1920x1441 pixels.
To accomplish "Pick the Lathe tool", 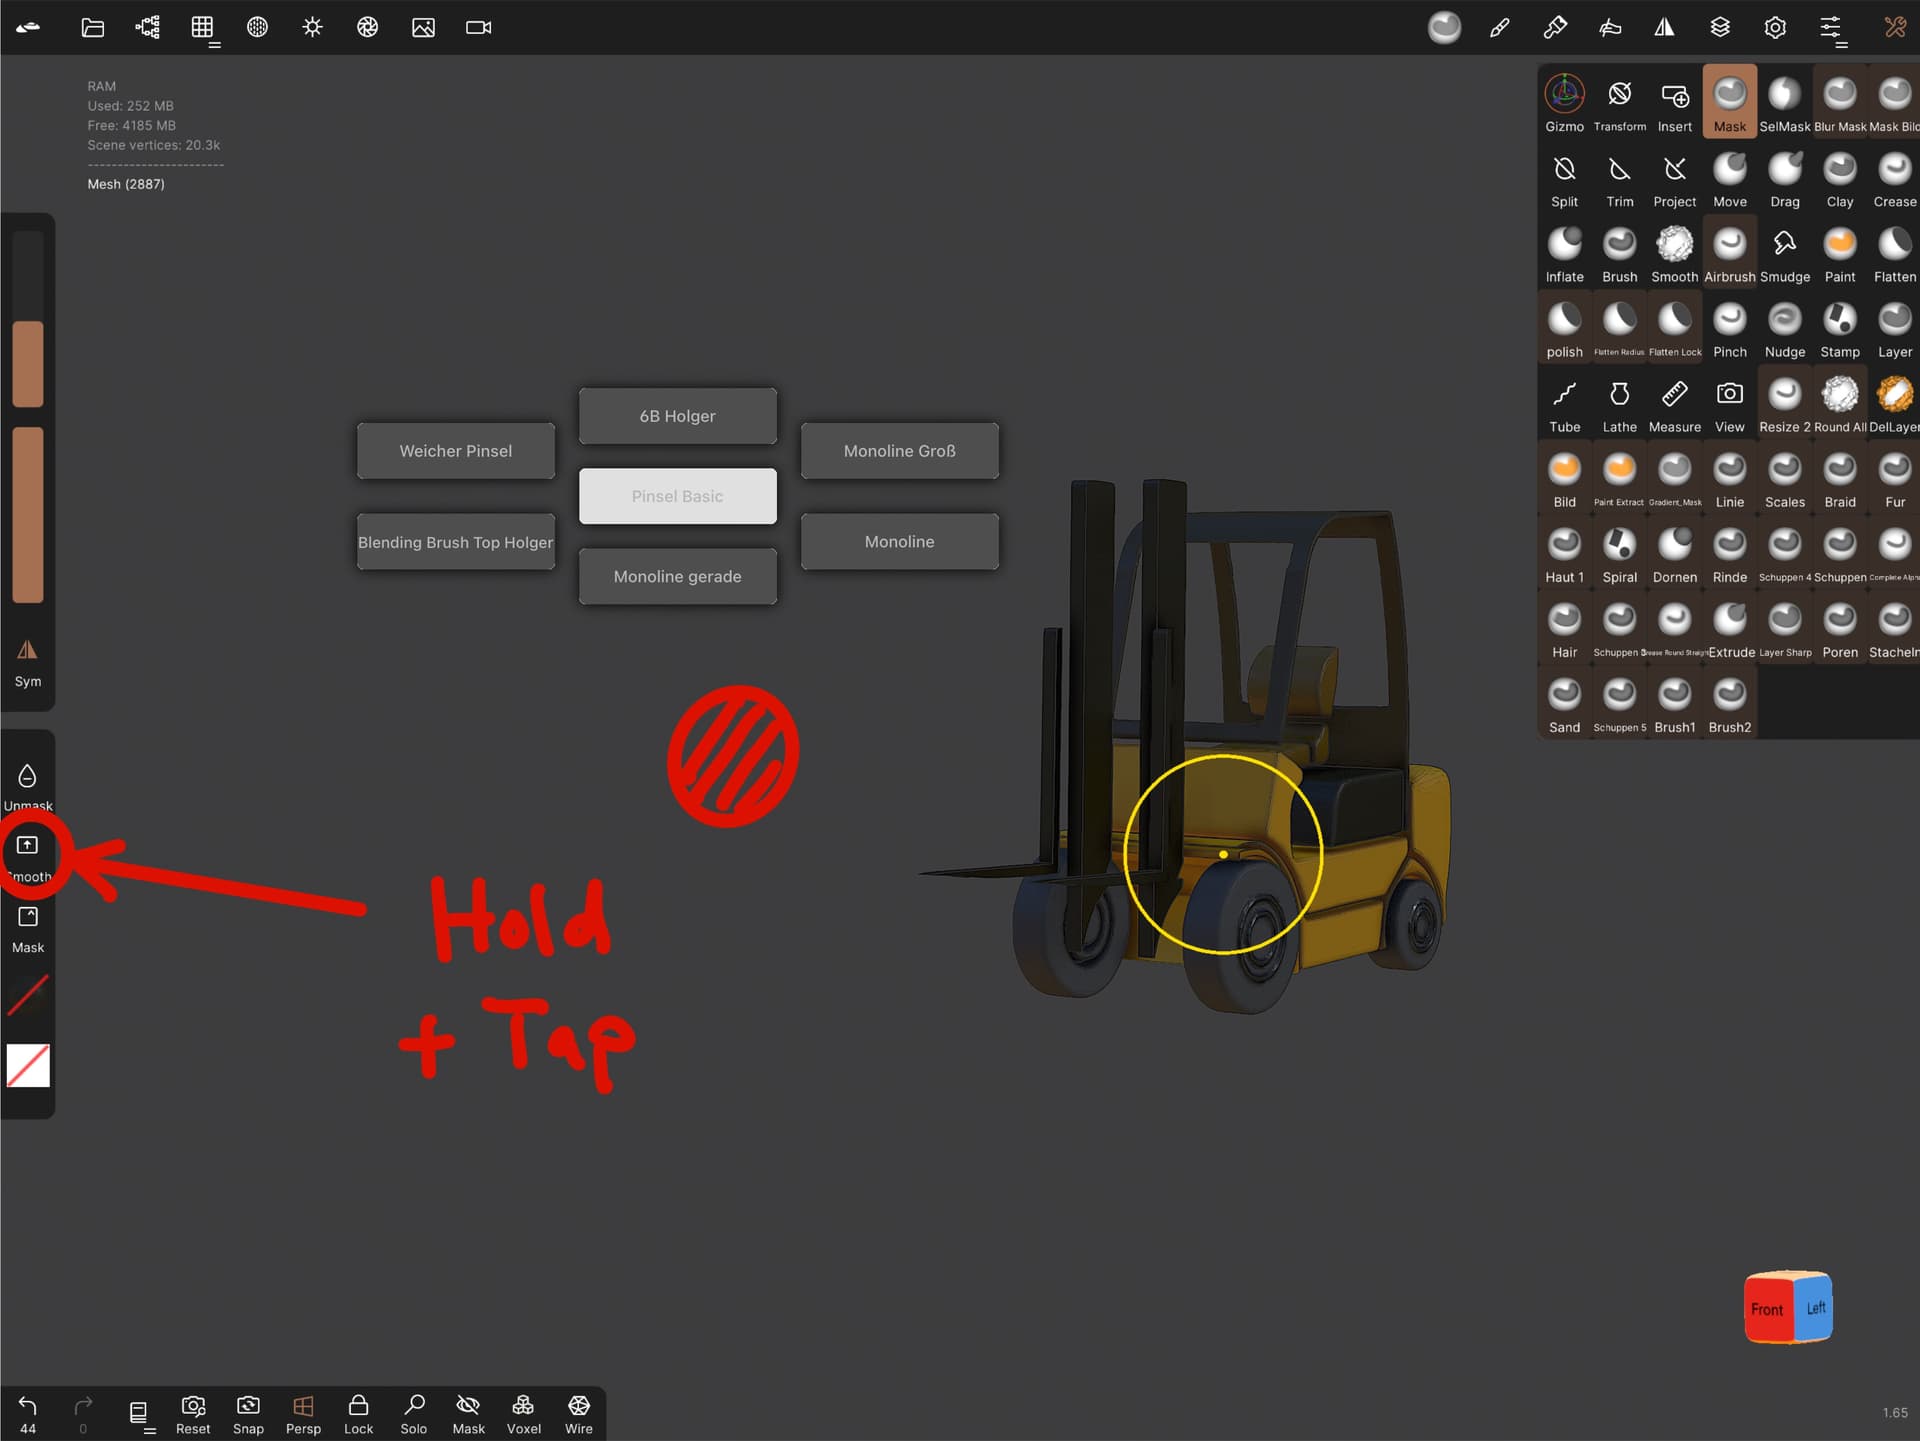I will tap(1619, 405).
